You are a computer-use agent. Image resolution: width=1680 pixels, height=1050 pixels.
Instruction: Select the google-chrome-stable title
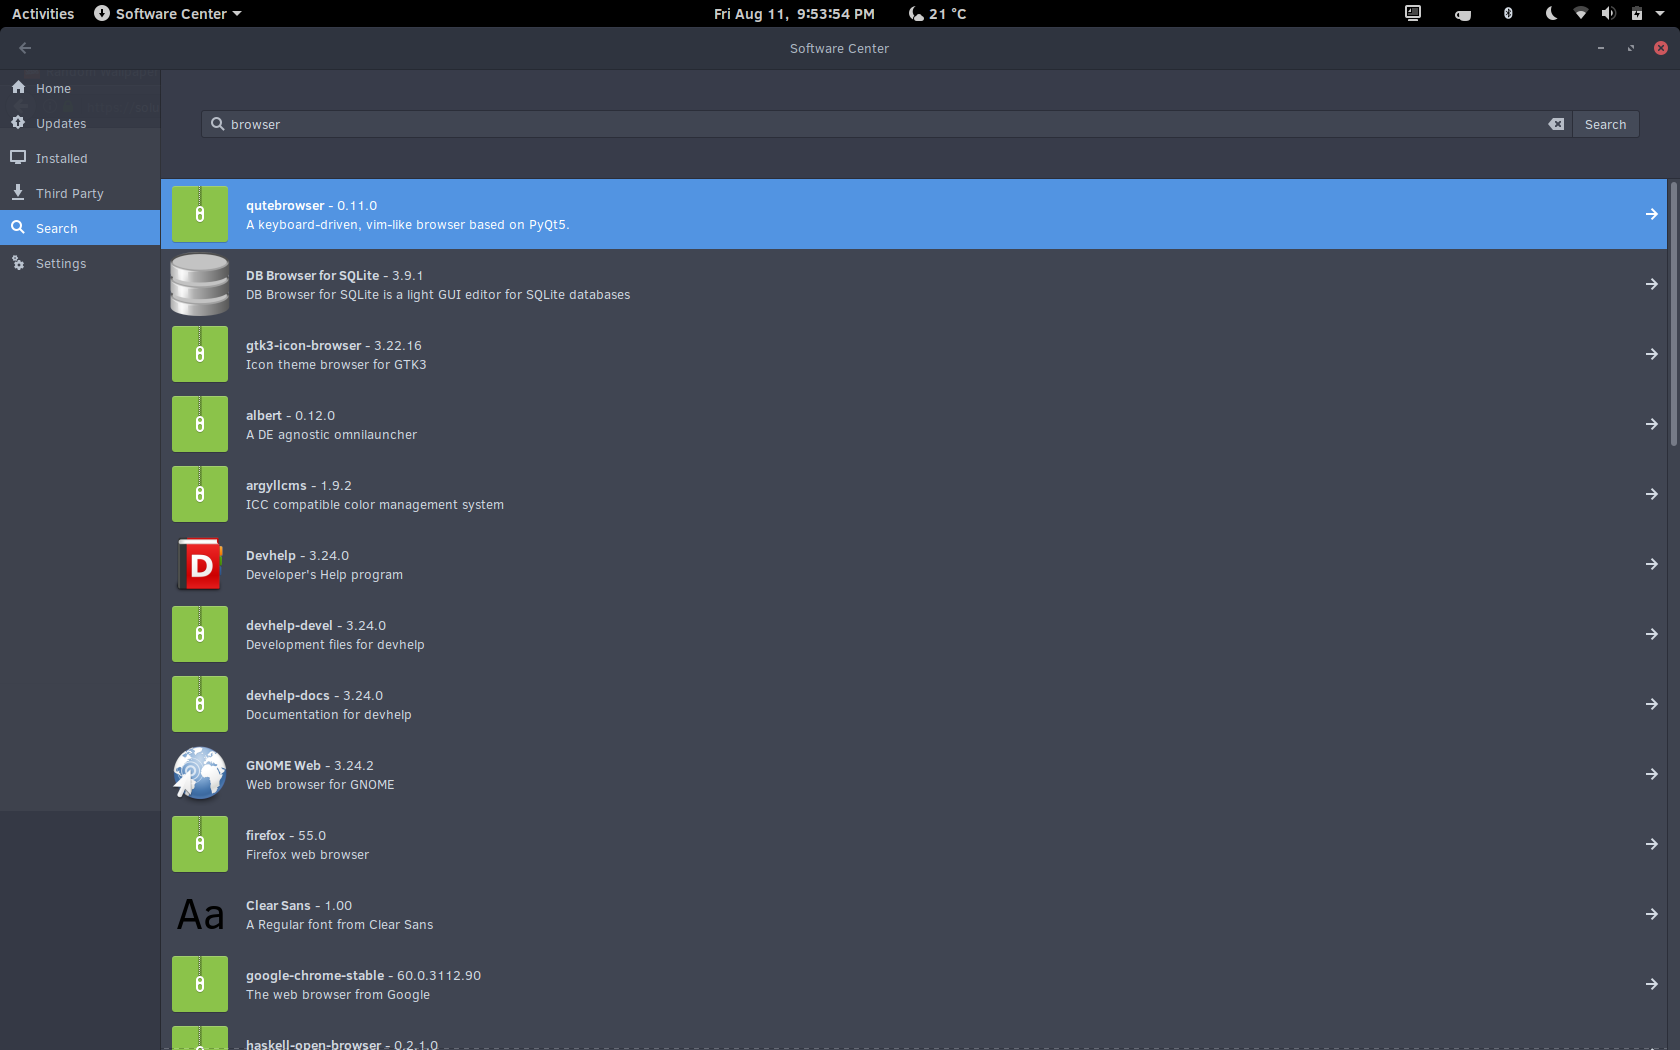tap(363, 975)
